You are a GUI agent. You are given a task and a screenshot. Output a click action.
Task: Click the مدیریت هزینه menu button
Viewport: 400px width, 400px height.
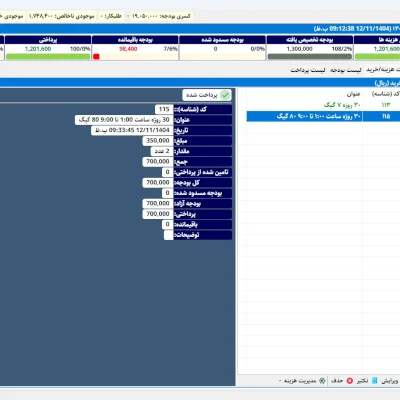(x=302, y=381)
